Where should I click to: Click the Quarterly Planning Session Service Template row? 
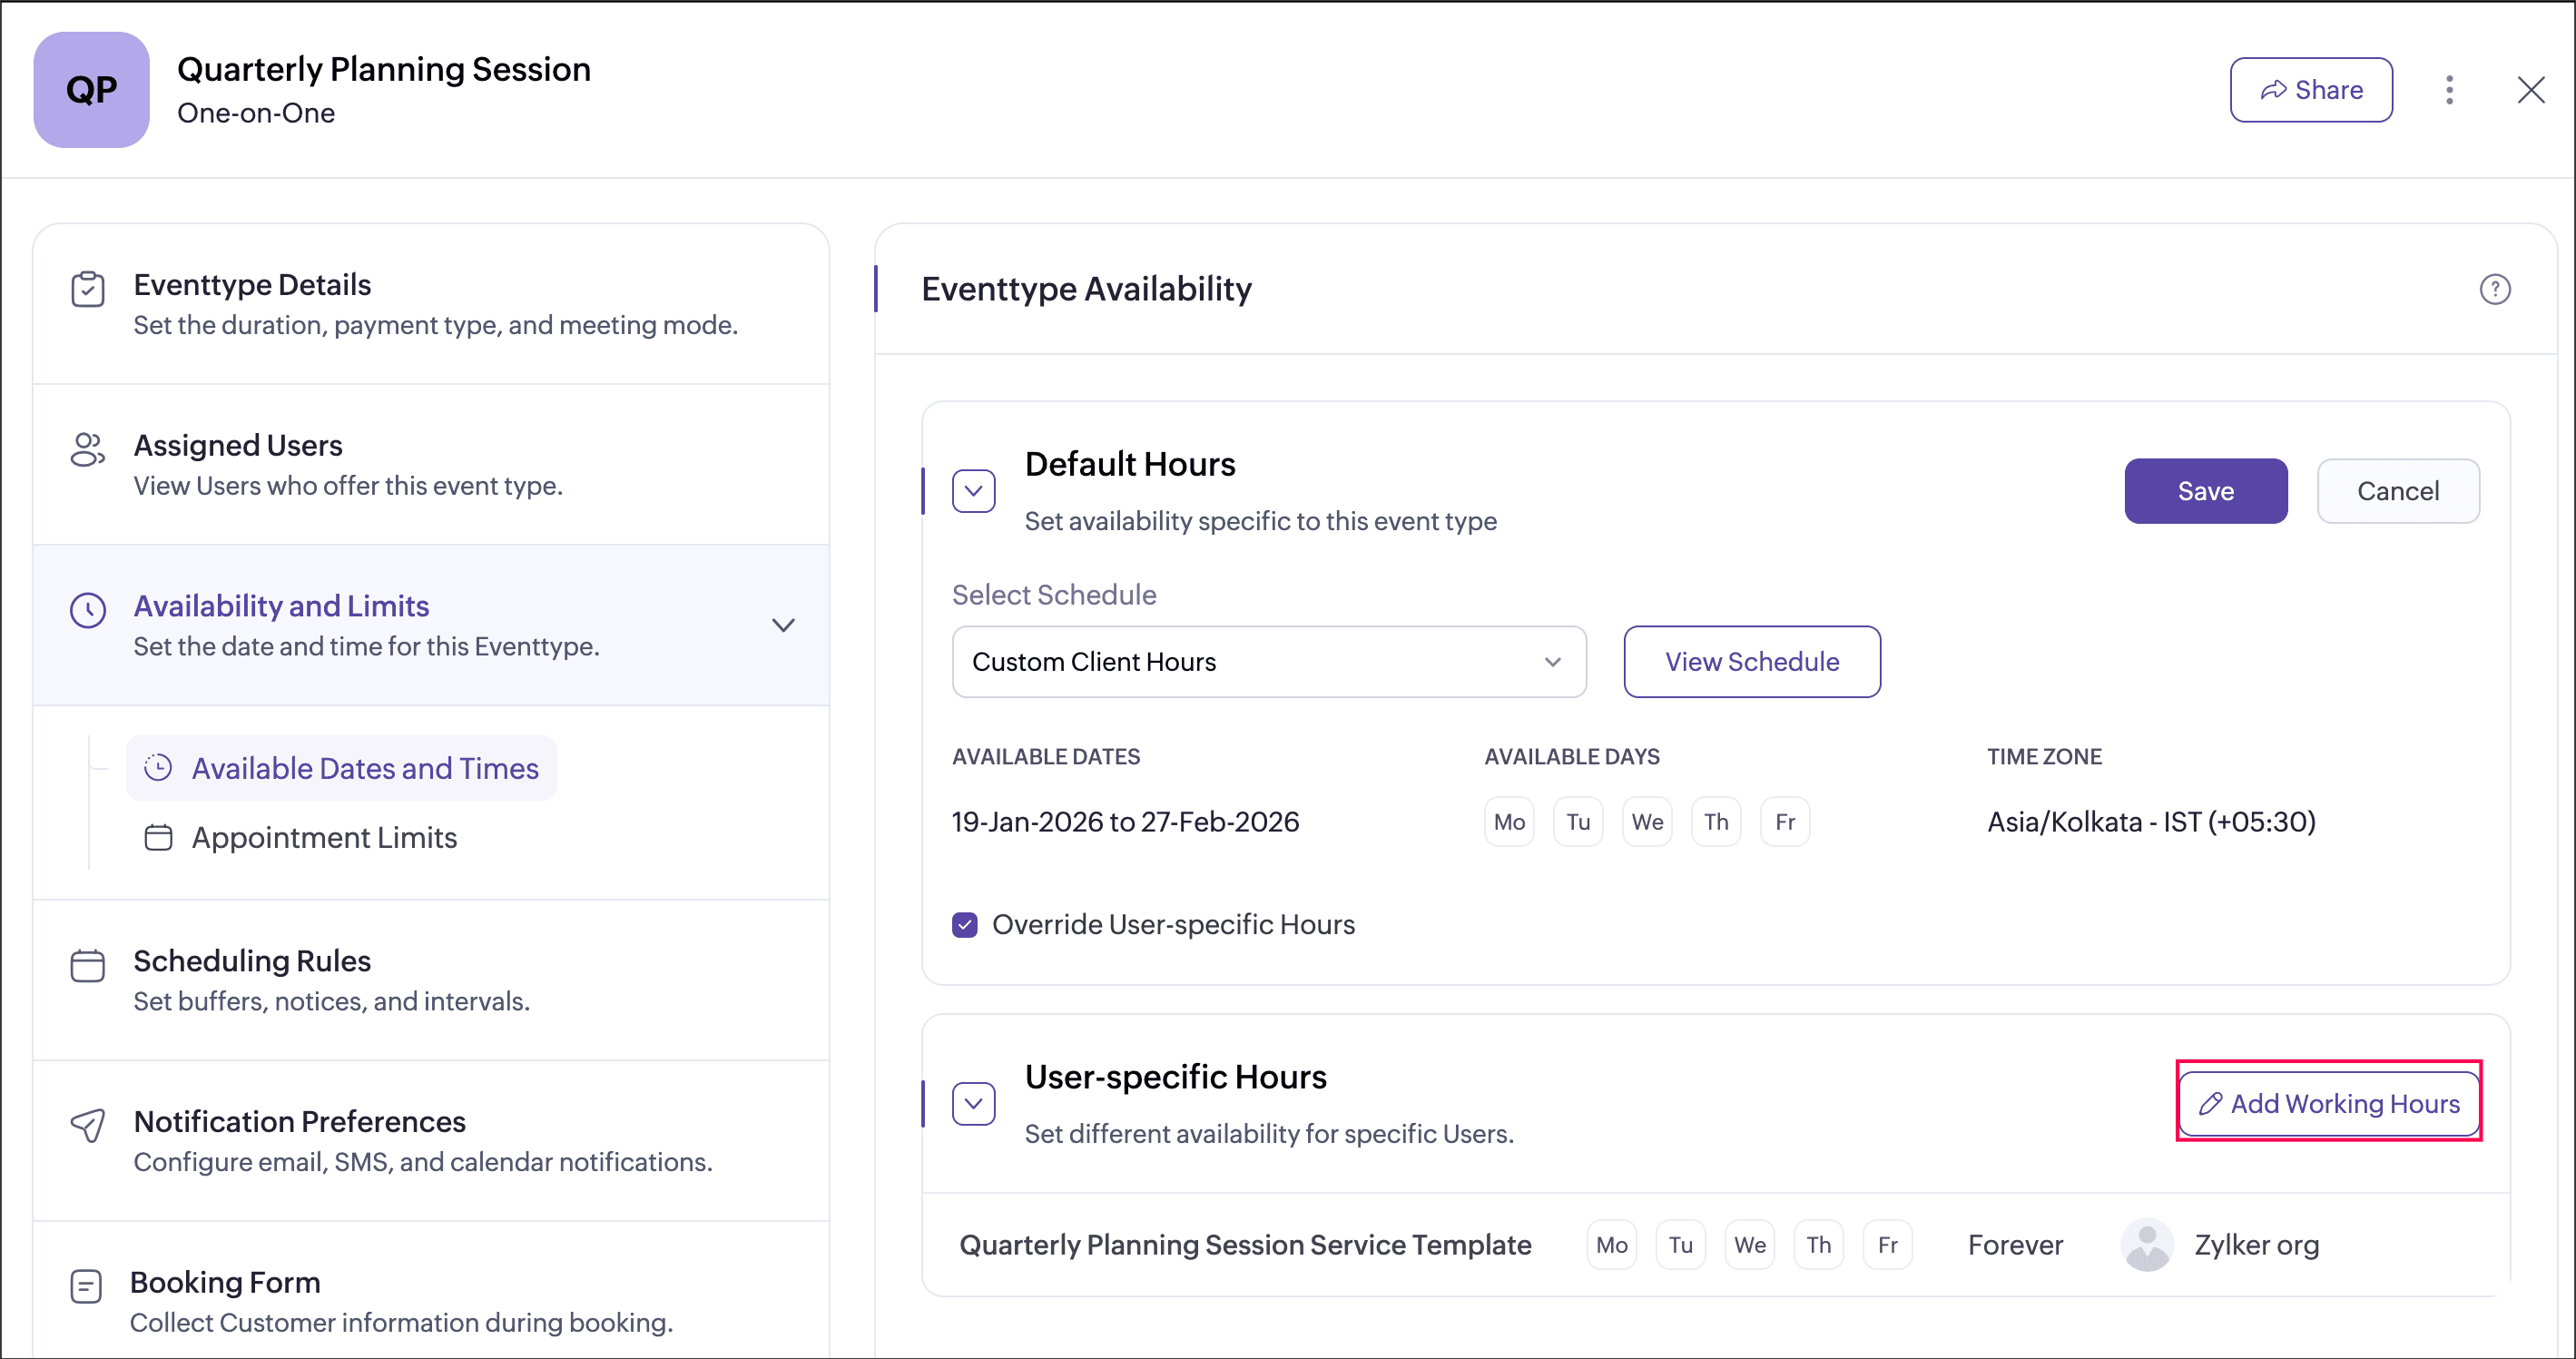(1244, 1245)
